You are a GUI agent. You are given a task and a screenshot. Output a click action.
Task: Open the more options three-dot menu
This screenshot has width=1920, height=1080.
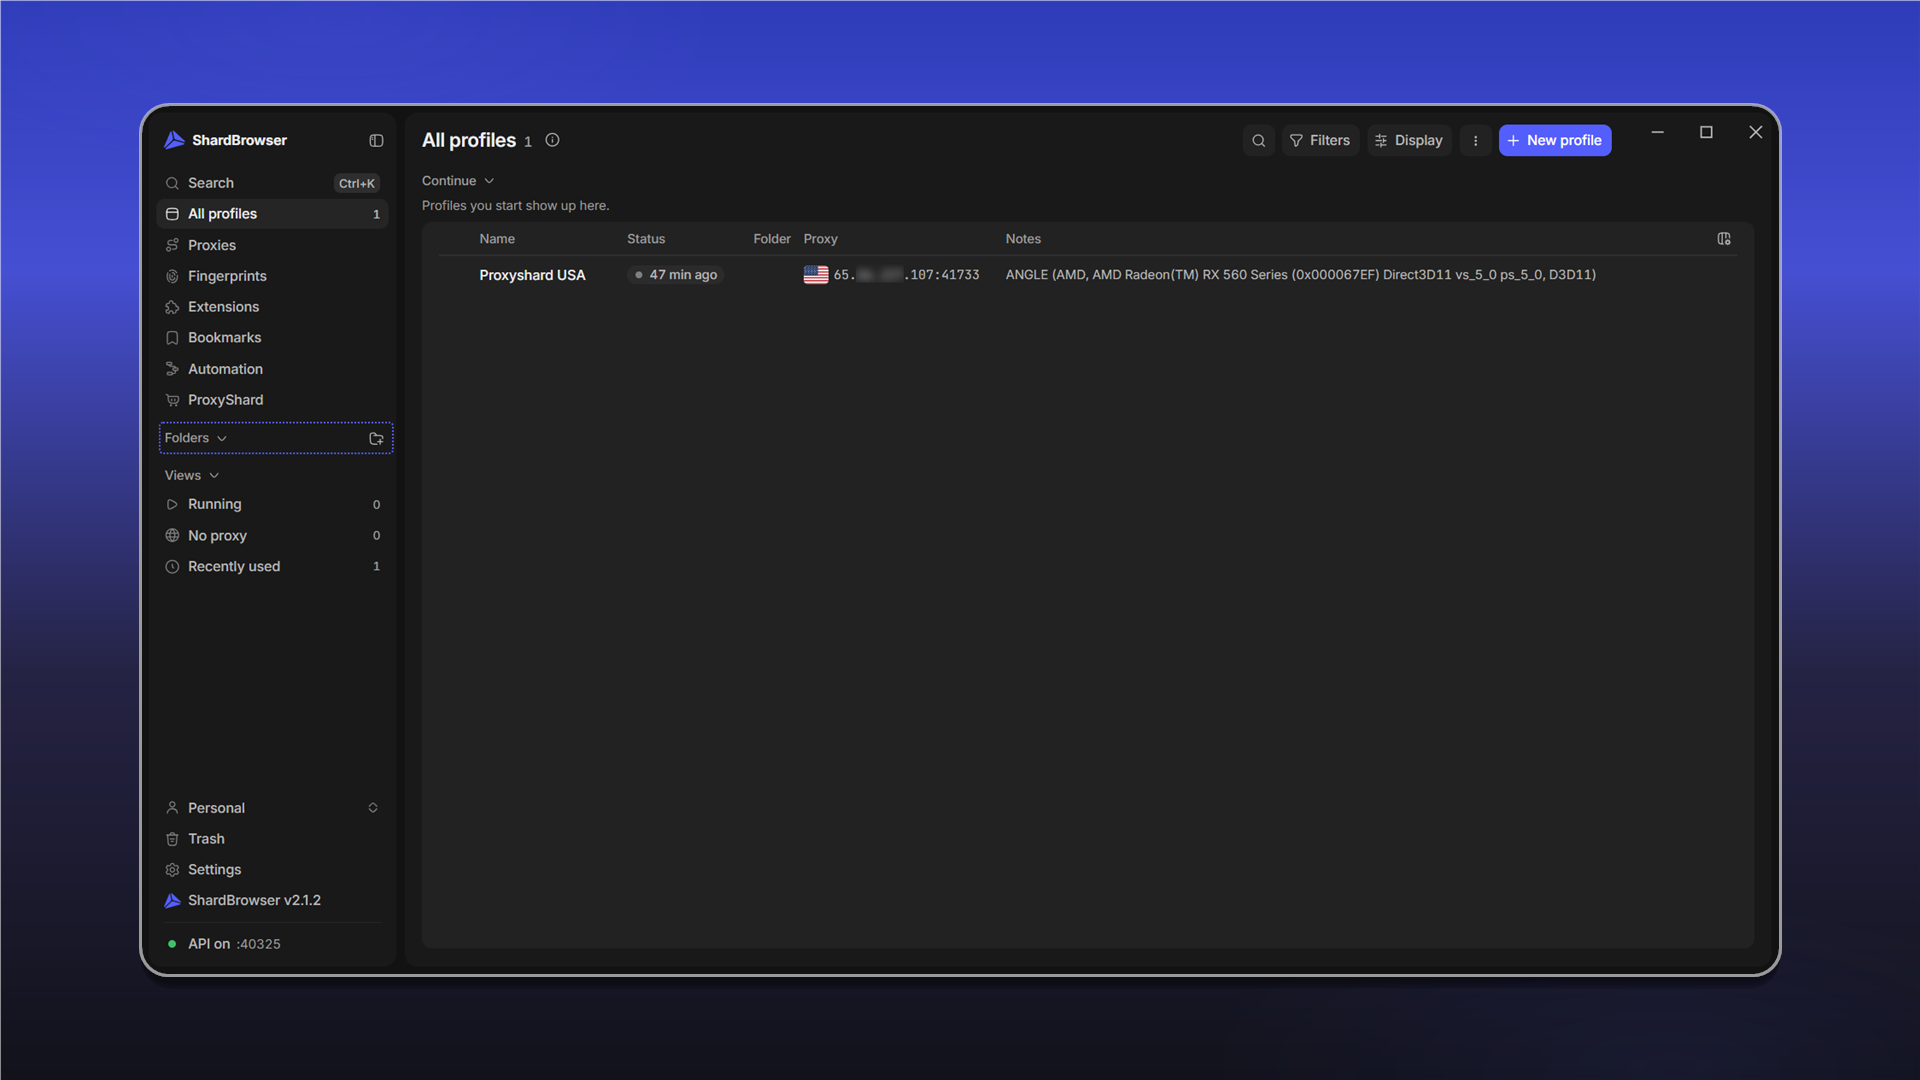(x=1475, y=141)
